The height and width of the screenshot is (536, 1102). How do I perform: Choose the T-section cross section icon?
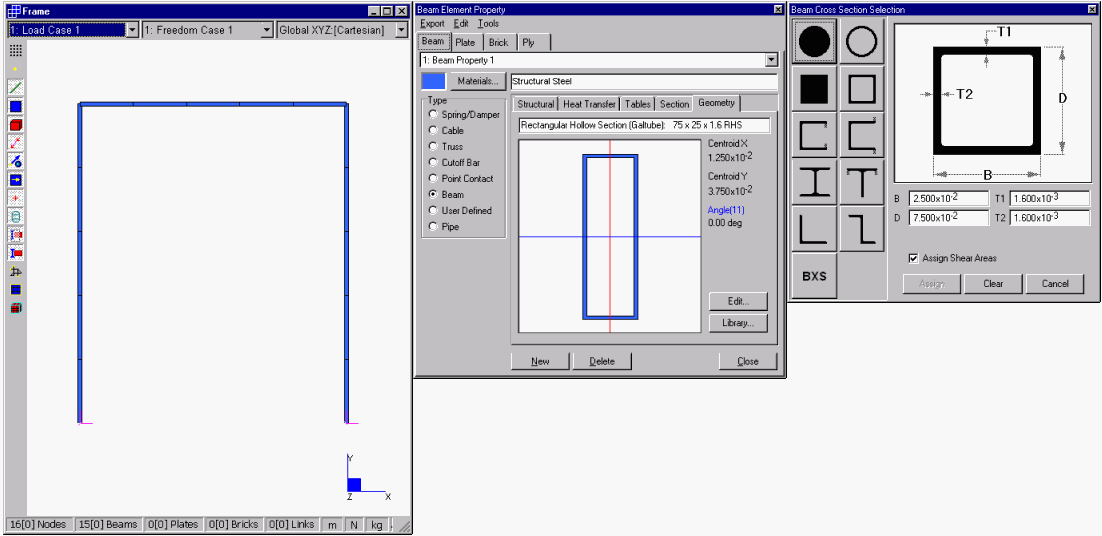pyautogui.click(x=862, y=182)
